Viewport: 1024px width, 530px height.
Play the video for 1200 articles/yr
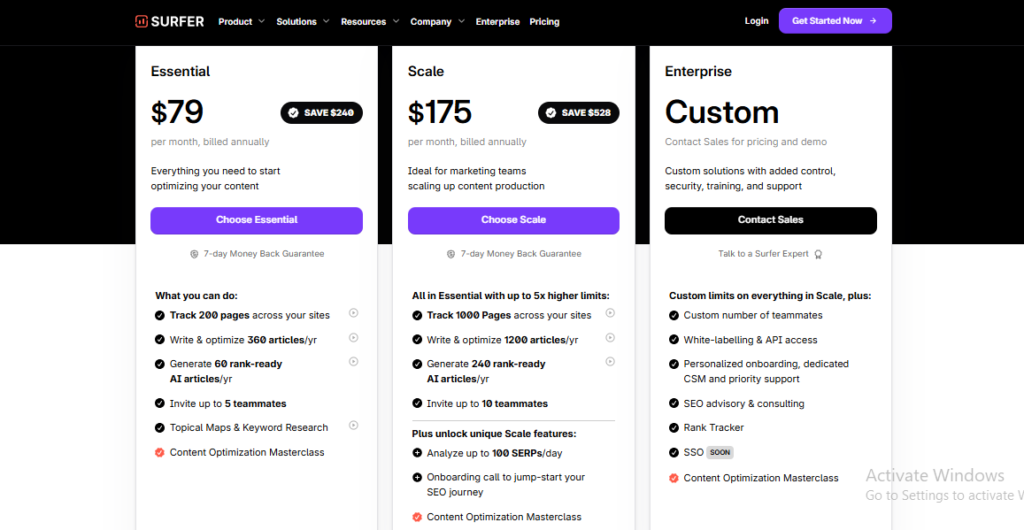pos(610,337)
